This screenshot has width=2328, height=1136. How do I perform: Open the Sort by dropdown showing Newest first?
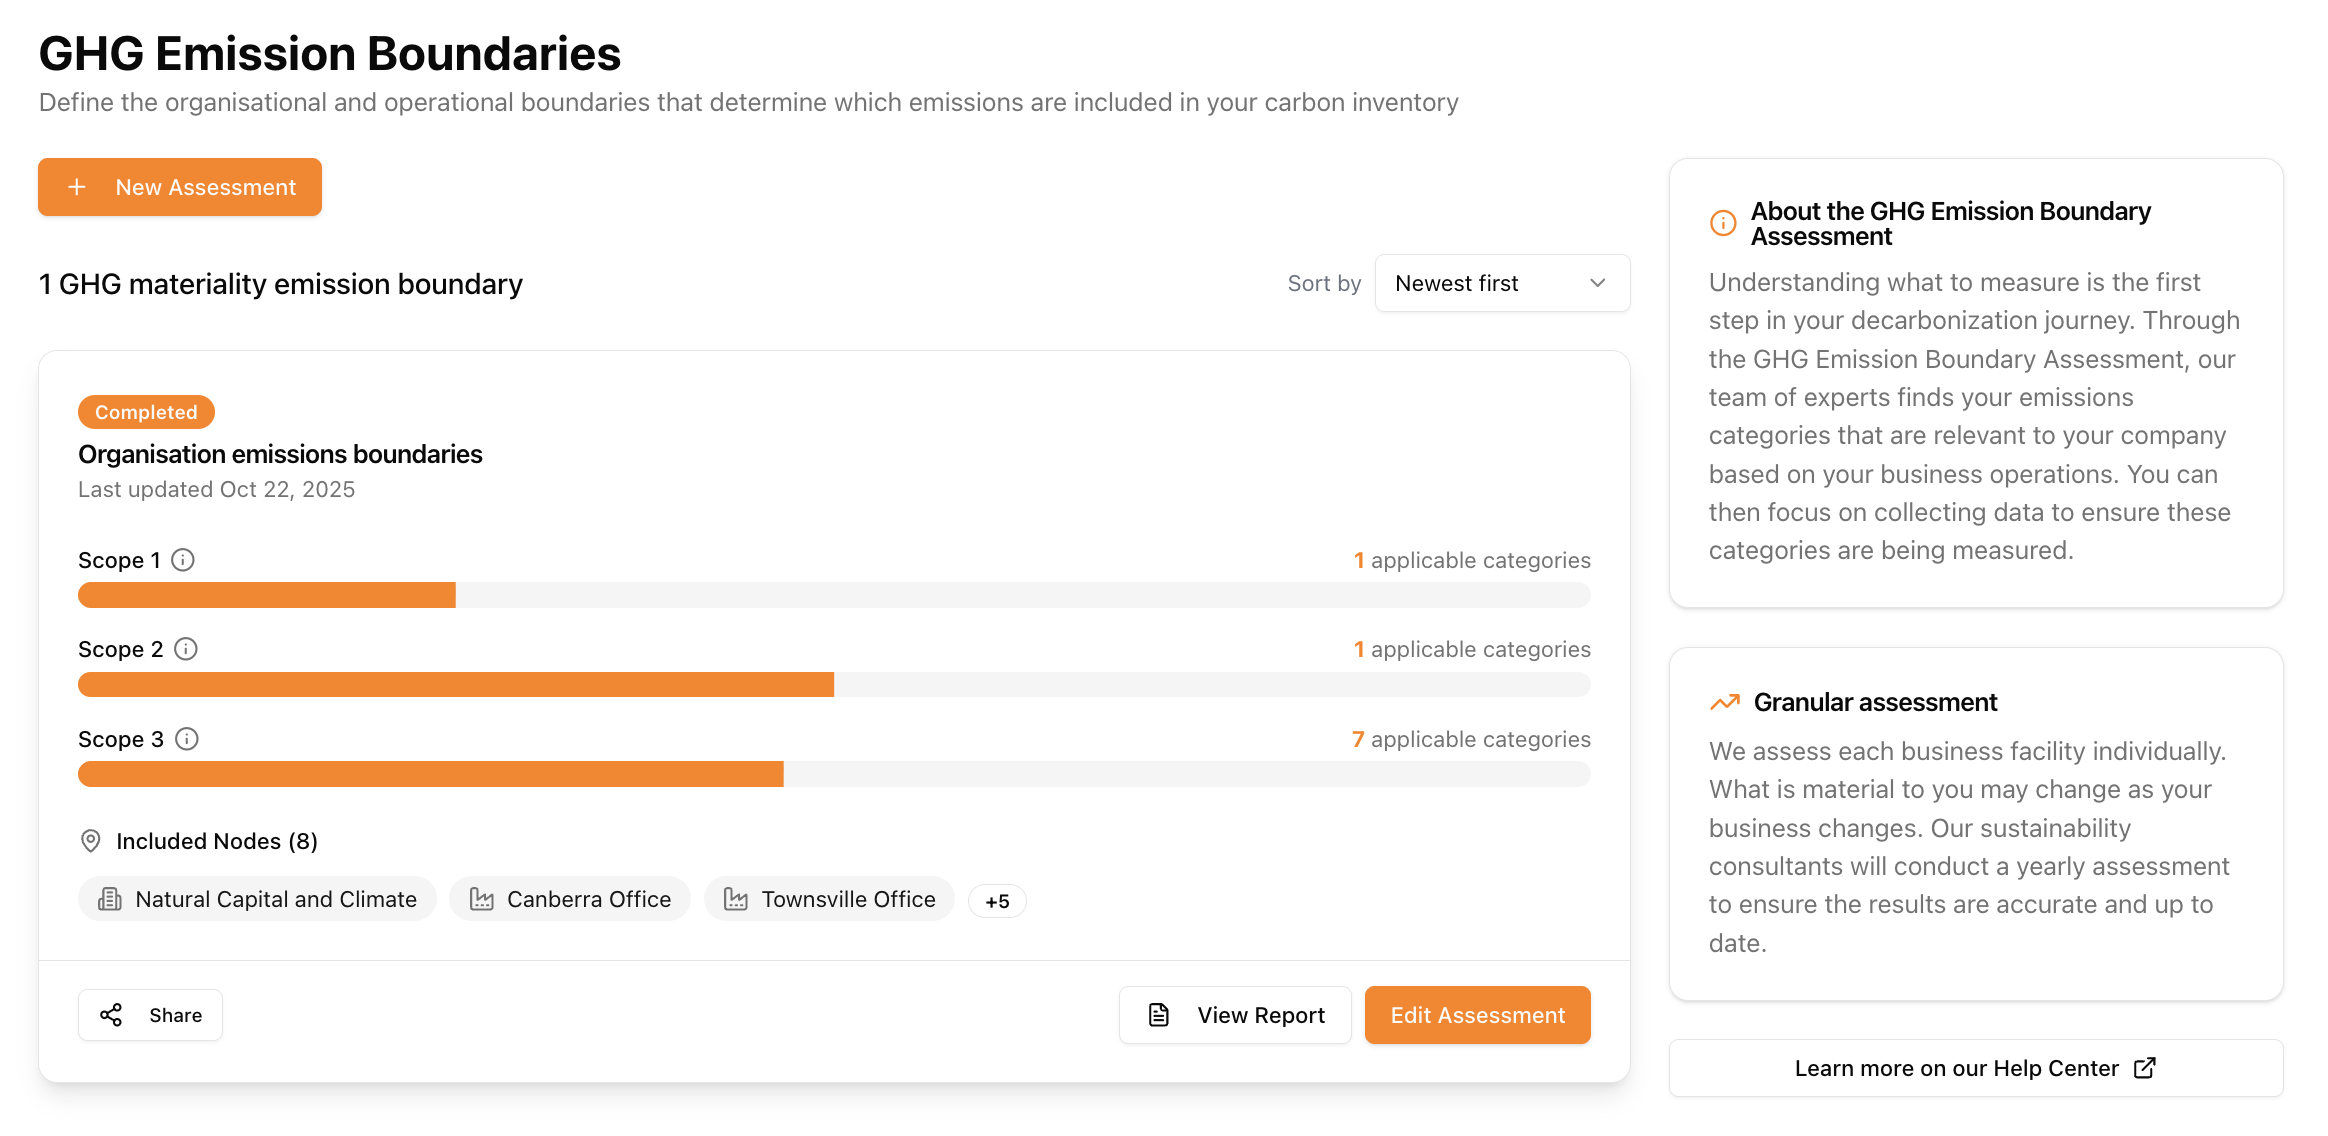[1502, 283]
